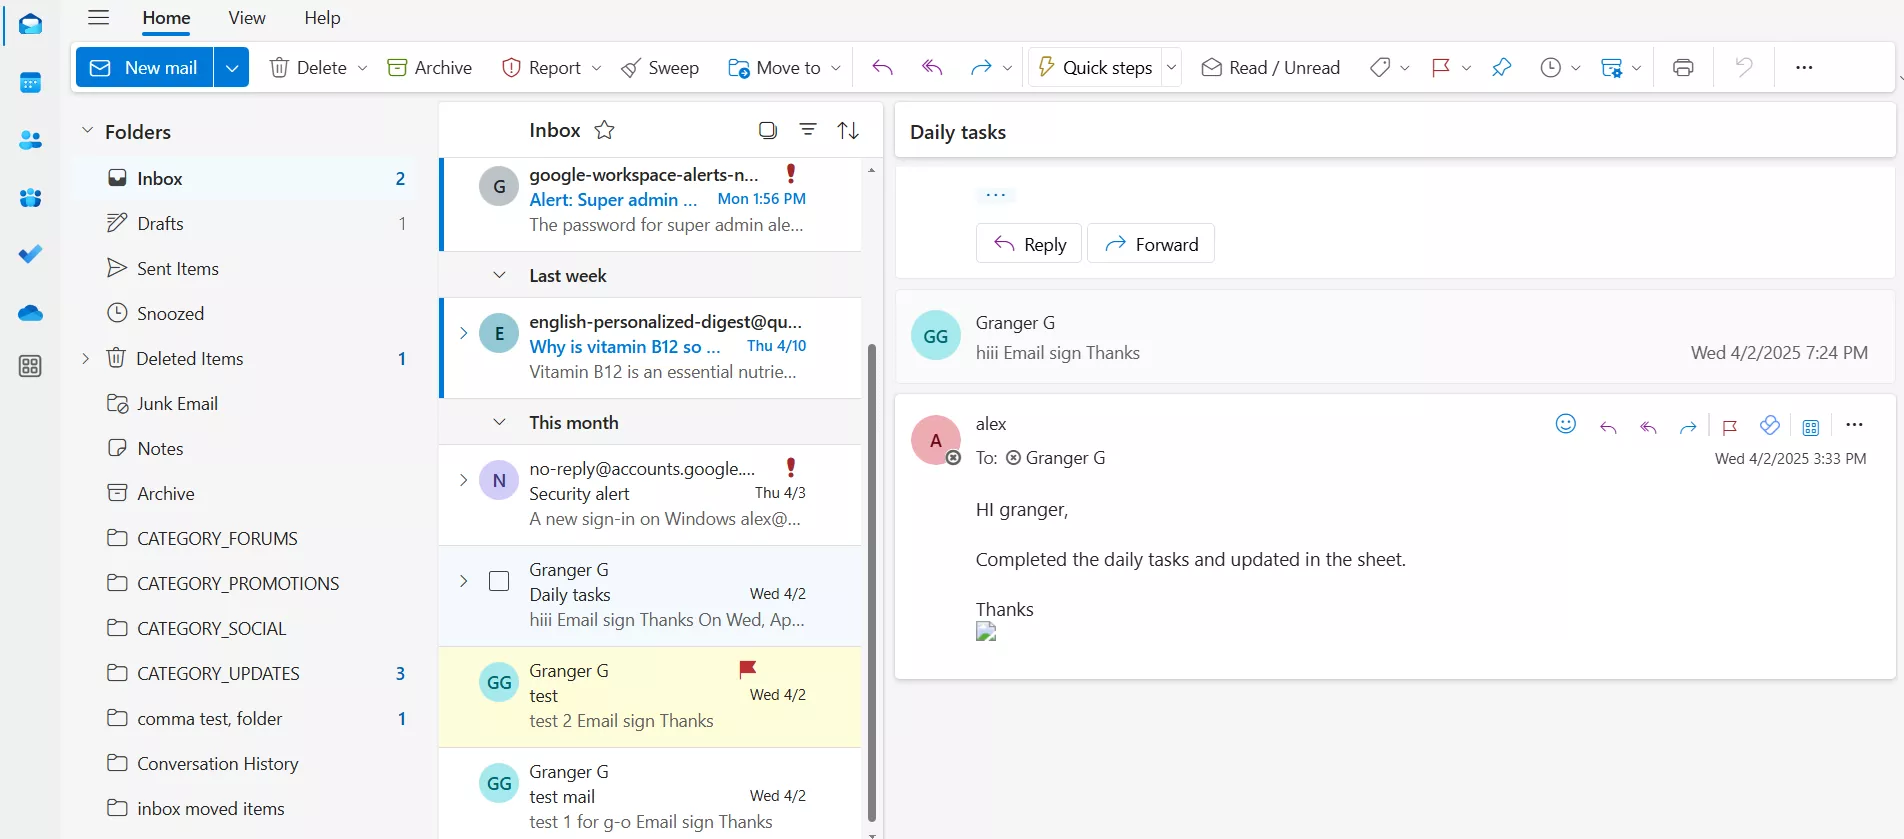The height and width of the screenshot is (839, 1904).
Task: Open the collapsed Granger G message in thread
Action: click(1395, 336)
